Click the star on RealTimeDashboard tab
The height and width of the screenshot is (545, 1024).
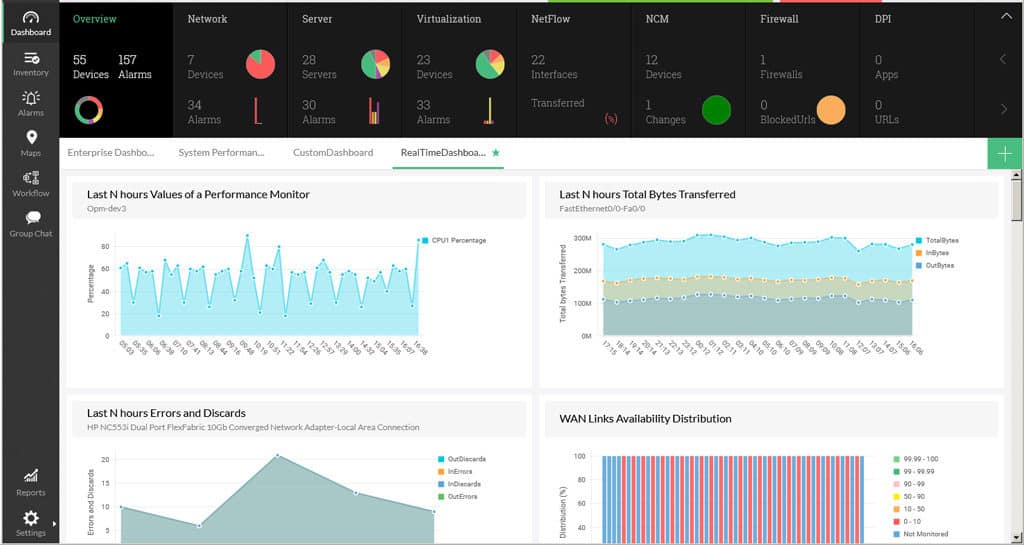pyautogui.click(x=496, y=153)
